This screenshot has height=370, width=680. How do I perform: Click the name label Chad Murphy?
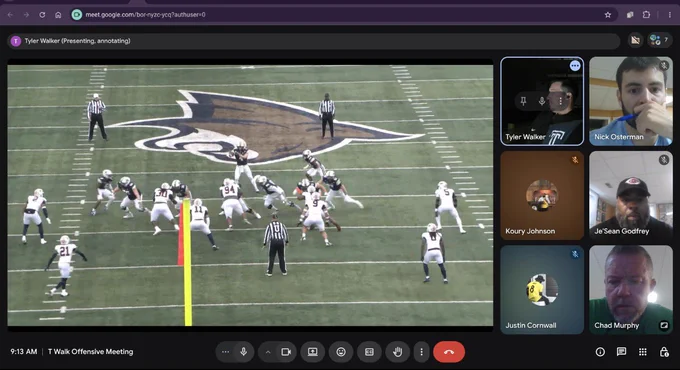(617, 325)
